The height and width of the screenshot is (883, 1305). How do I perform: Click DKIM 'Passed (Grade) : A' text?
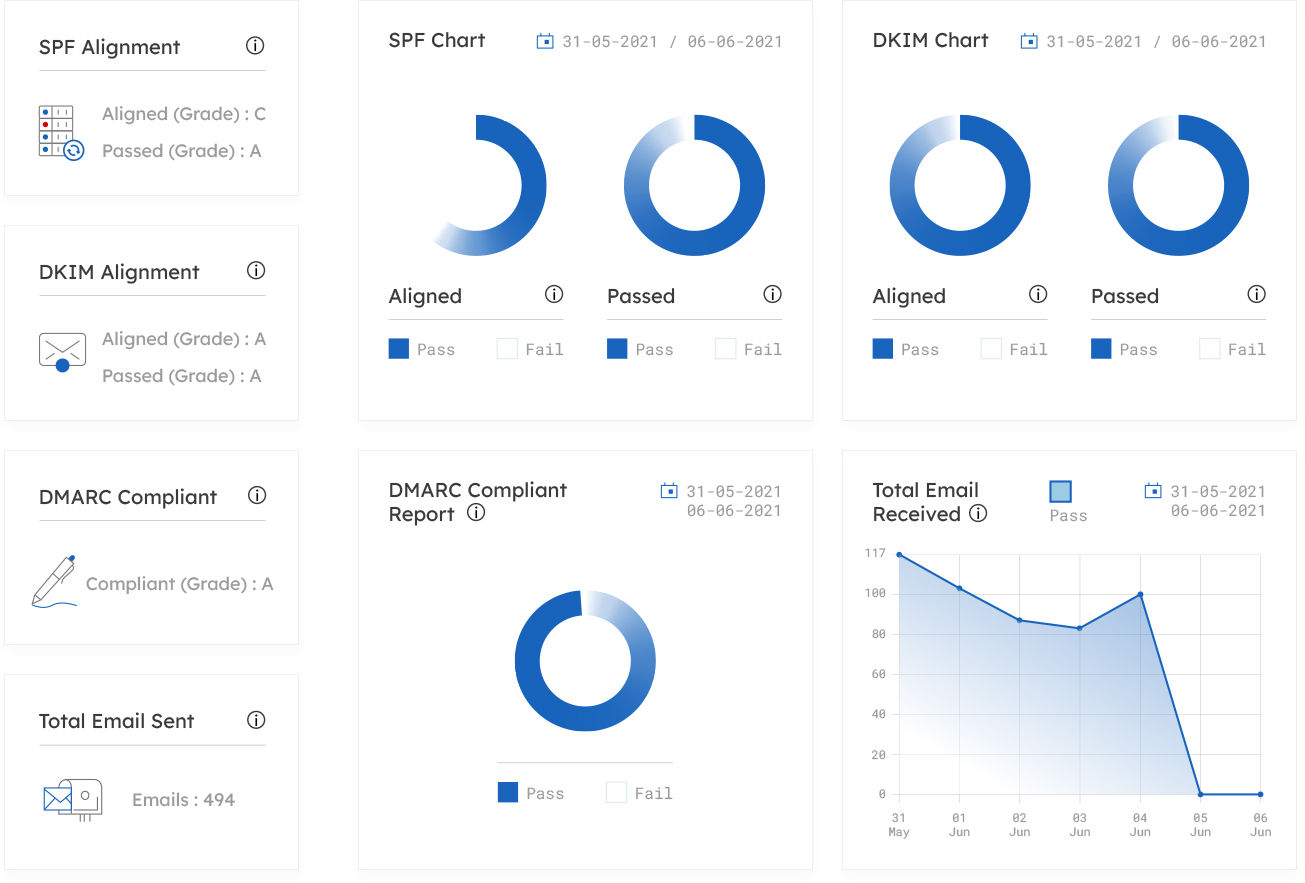(182, 376)
